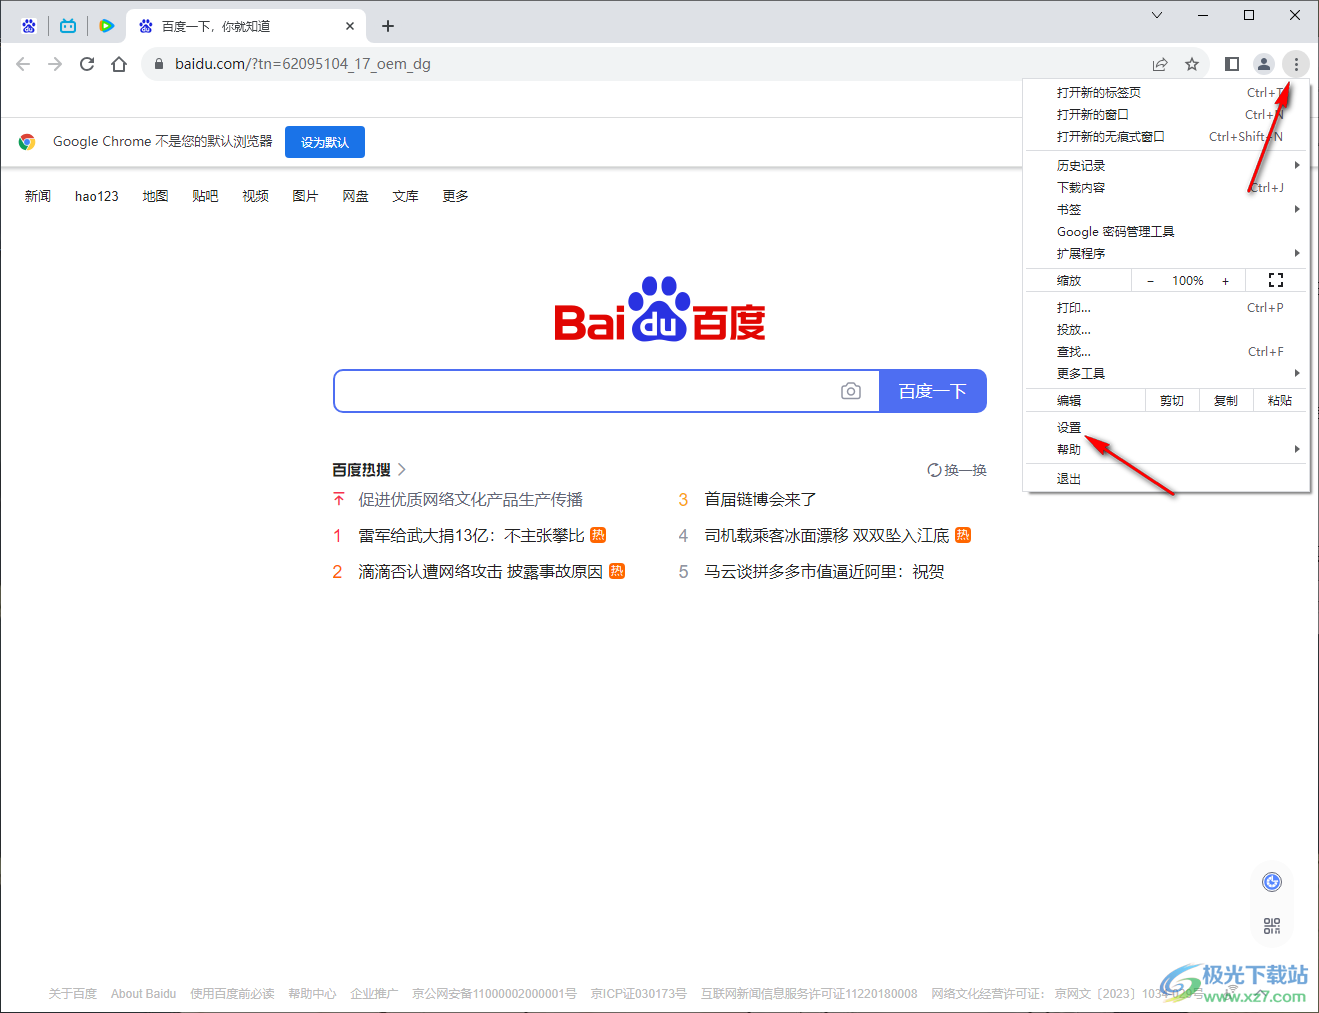Expand the 更多 navigation item
The height and width of the screenshot is (1013, 1319).
coord(455,196)
